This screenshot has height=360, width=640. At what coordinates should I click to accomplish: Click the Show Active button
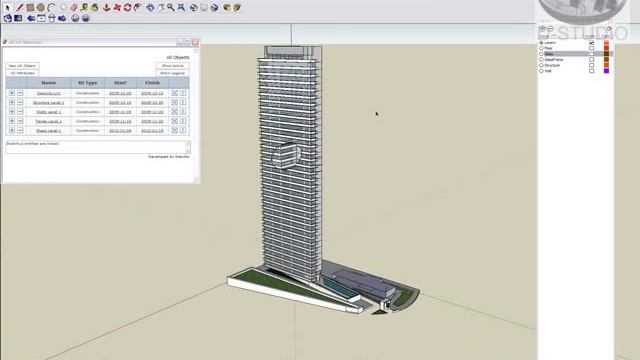click(x=173, y=66)
